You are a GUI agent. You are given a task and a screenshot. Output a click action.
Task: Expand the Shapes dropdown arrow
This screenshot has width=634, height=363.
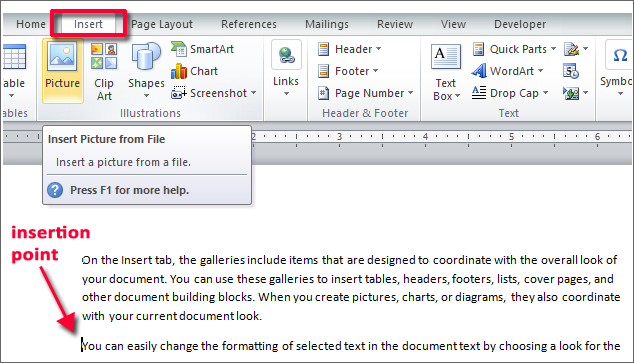(146, 96)
